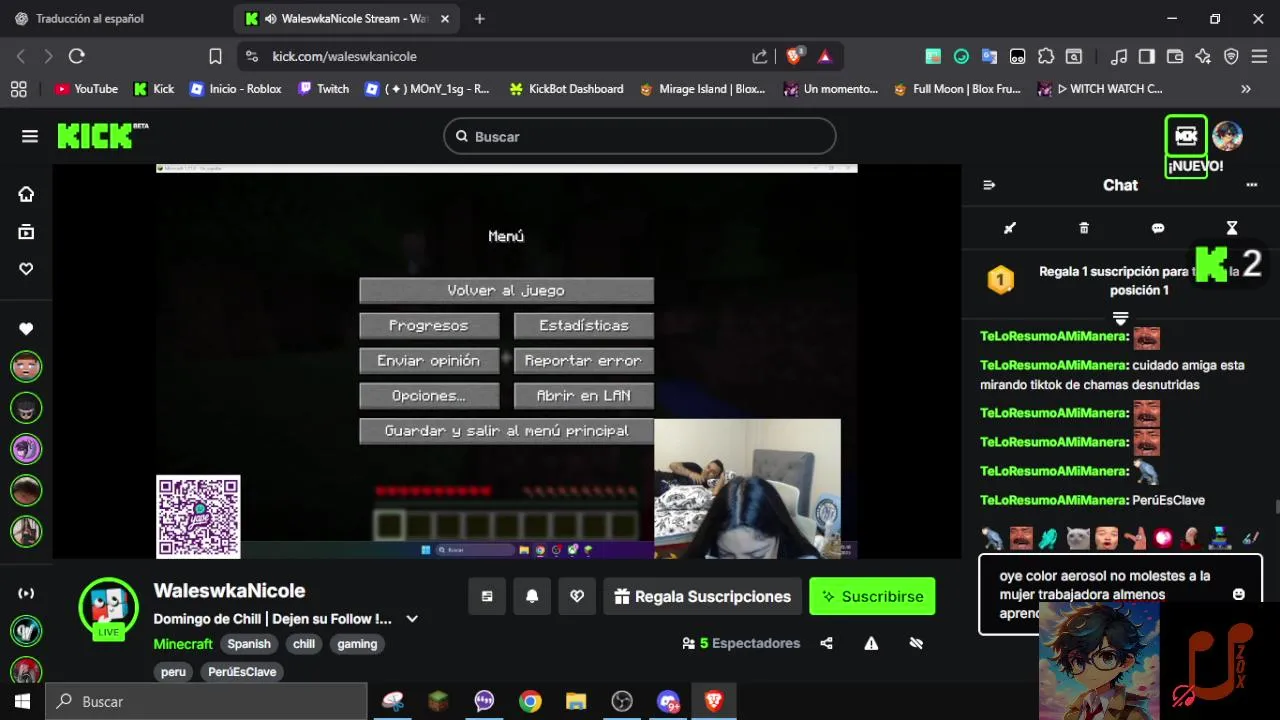Image resolution: width=1280 pixels, height=720 pixels.
Task: Open Following heart outline icon in sidebar
Action: [x=26, y=269]
